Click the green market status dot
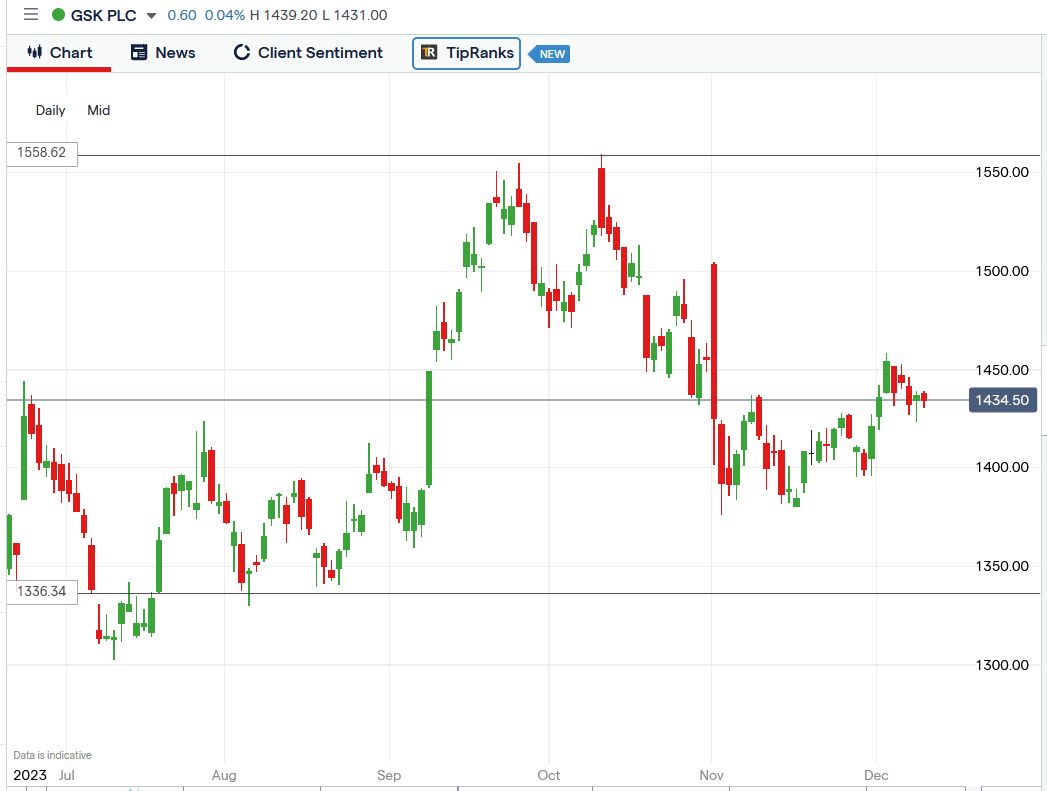Viewport: 1047px width, 791px height. tap(59, 15)
